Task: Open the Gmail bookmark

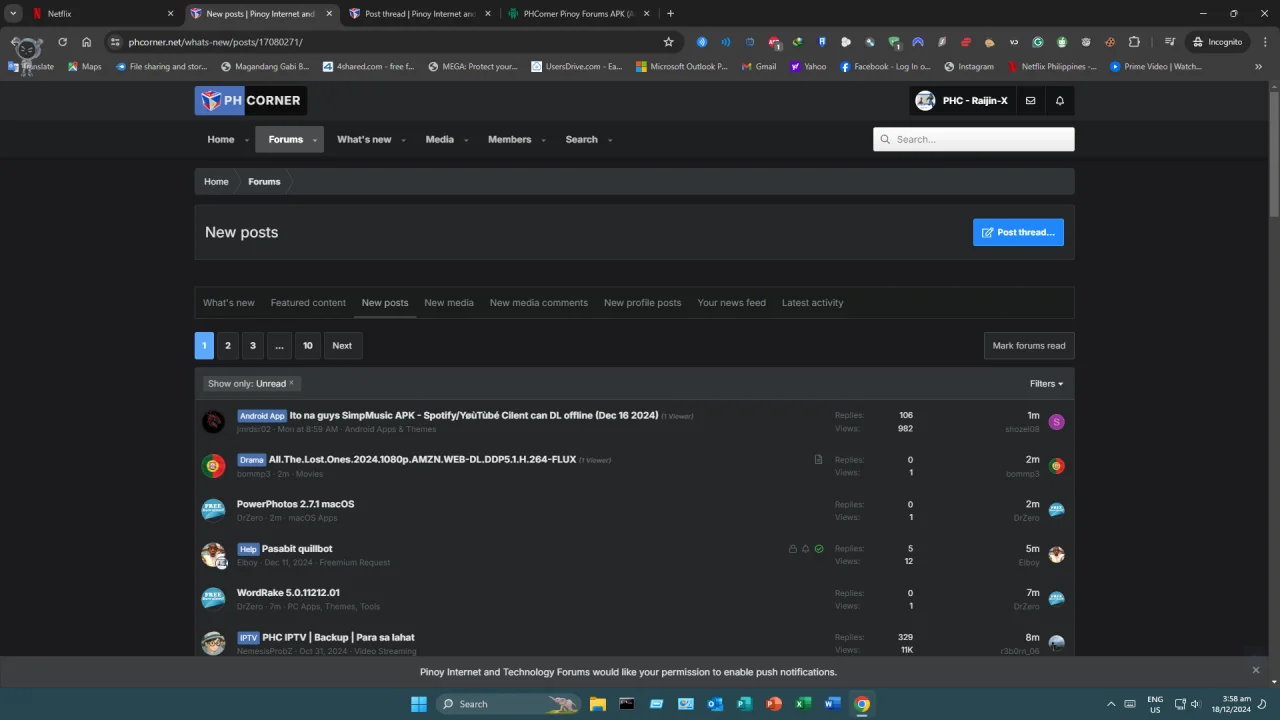Action: pos(759,67)
